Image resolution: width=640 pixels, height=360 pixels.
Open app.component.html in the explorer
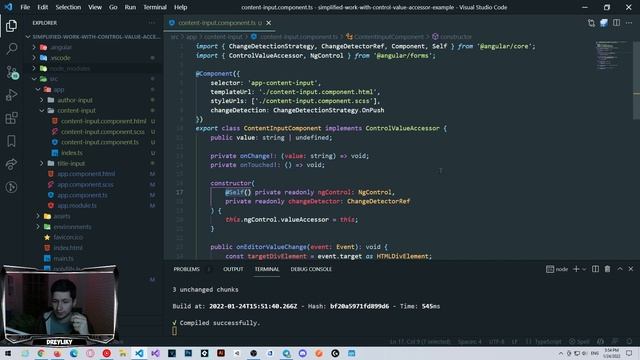(x=86, y=174)
